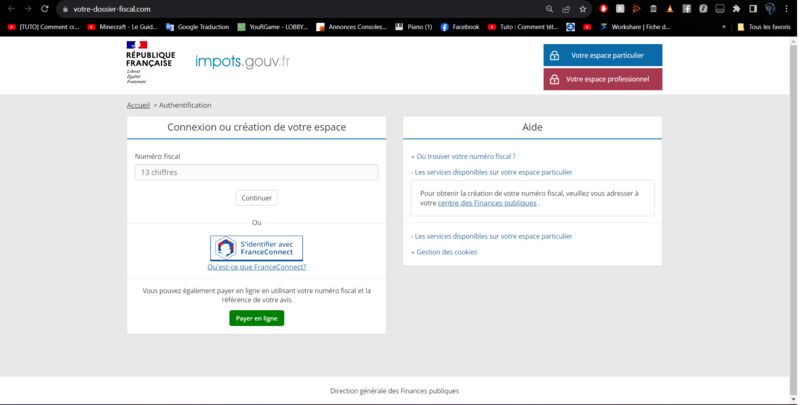Open the 'Tuto : Comment tél...' bookmark

pos(523,27)
